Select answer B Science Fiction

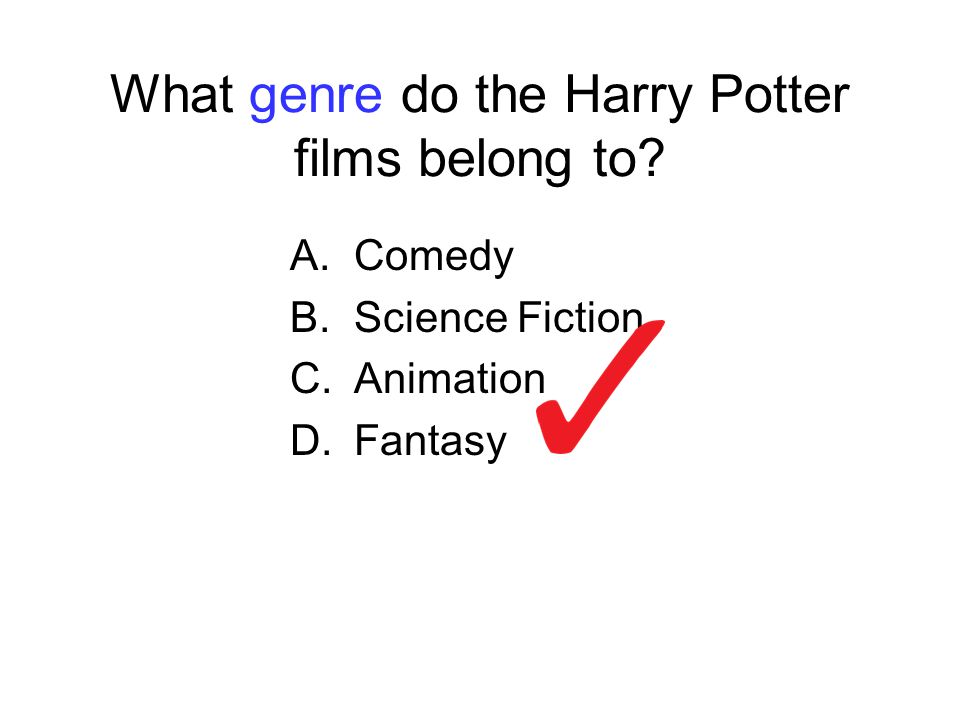coord(467,317)
